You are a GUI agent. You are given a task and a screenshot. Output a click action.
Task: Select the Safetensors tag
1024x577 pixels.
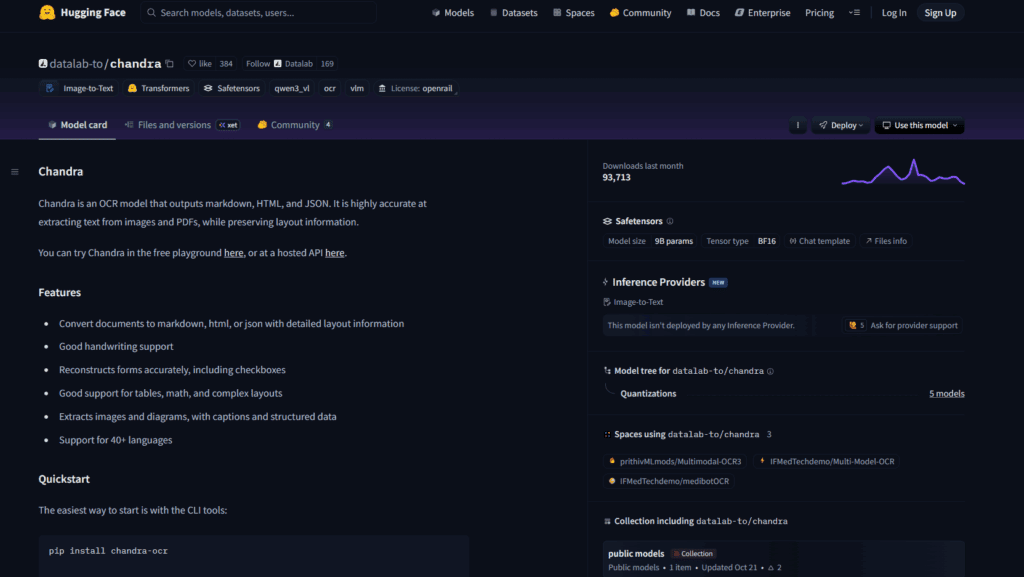pos(231,88)
